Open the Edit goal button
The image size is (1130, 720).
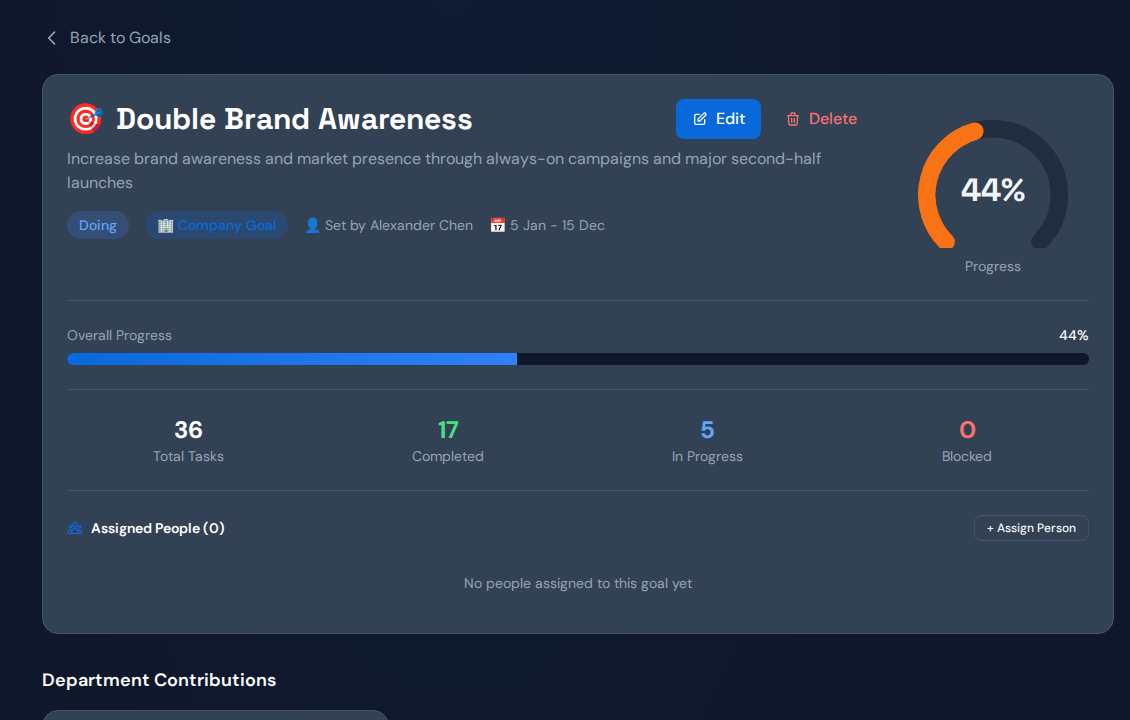[718, 119]
